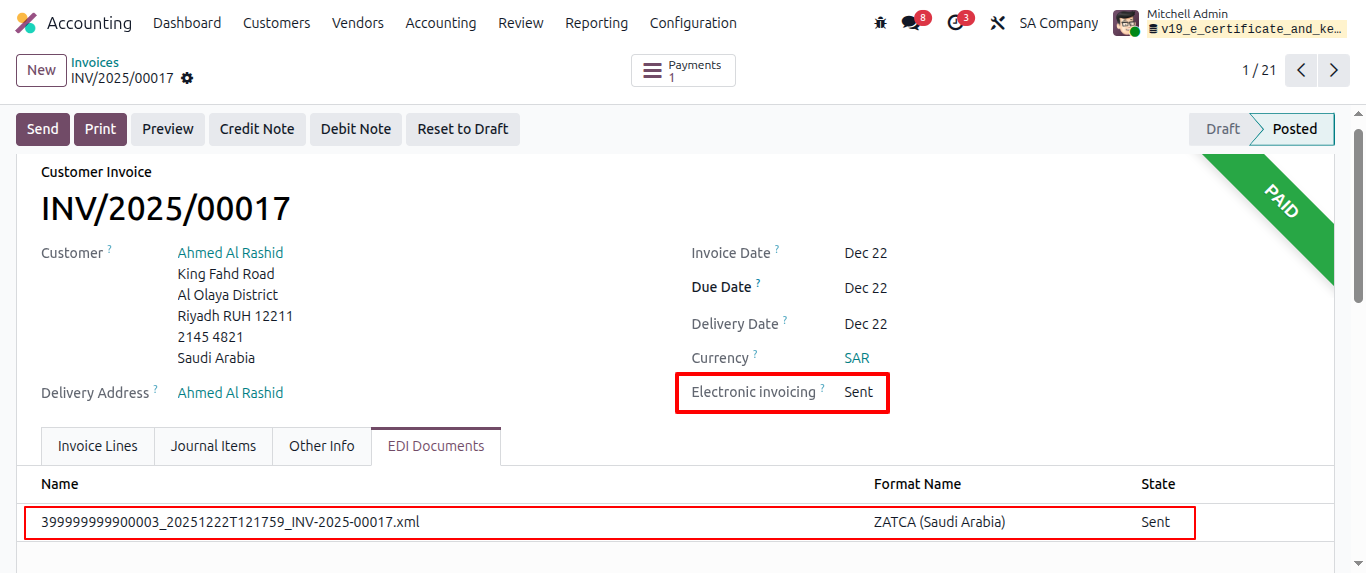Open the chat messages icon

click(x=910, y=23)
